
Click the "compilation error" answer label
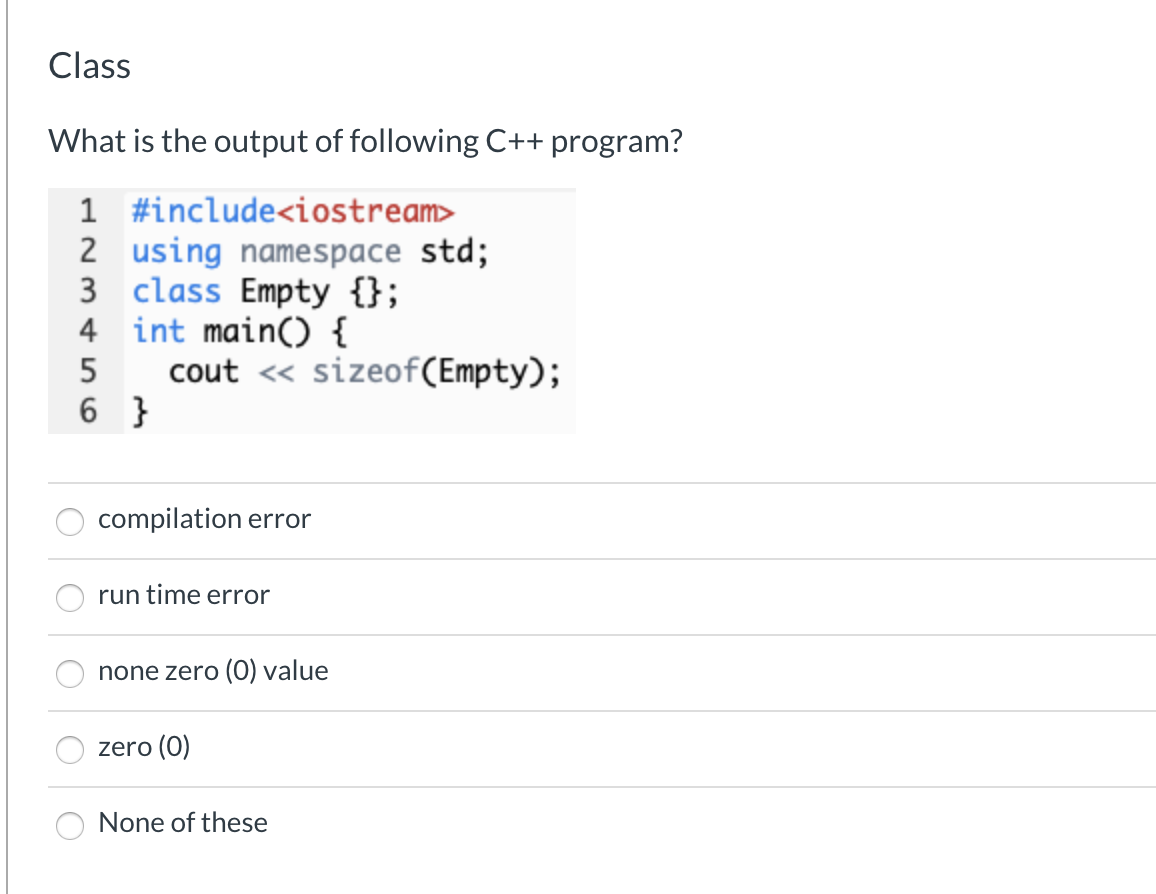click(x=204, y=519)
